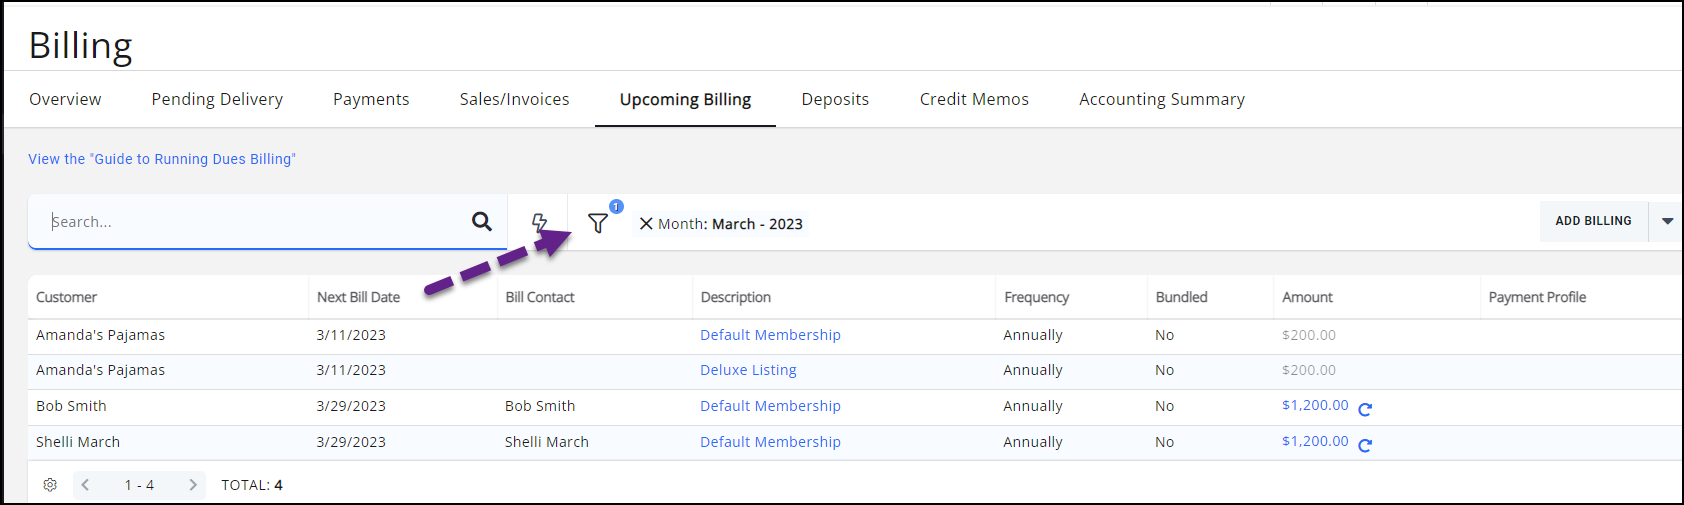This screenshot has width=1684, height=505.
Task: Switch to the Payments tab
Action: (x=371, y=99)
